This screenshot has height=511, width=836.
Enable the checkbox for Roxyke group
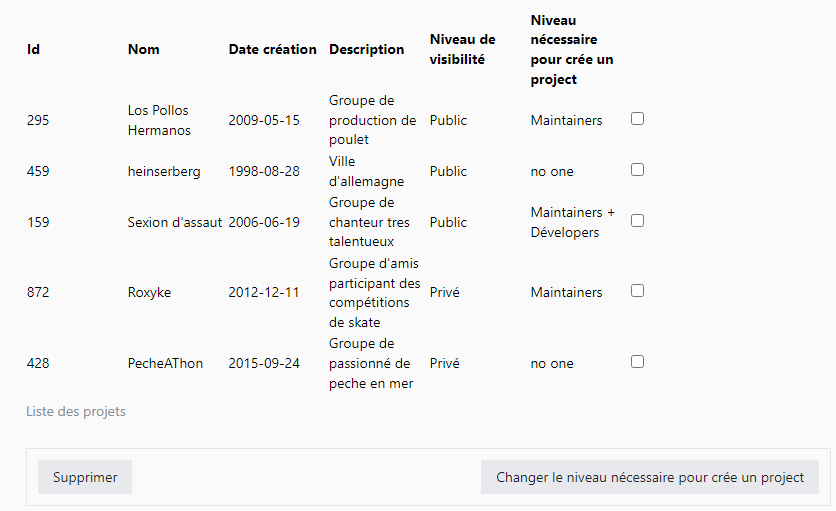[637, 291]
